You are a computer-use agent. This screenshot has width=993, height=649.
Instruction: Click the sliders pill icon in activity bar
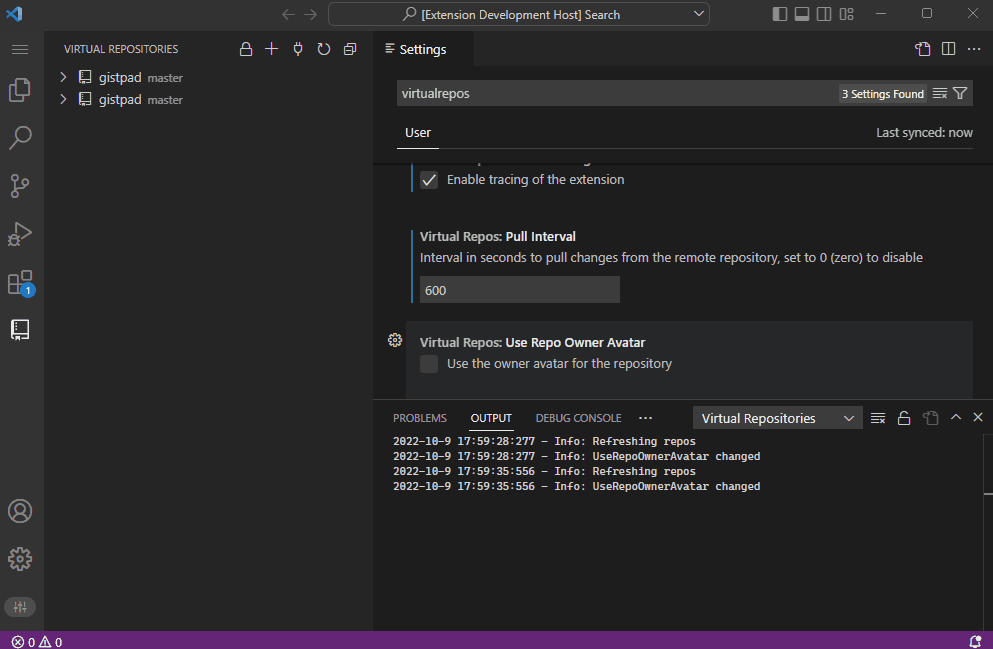coord(20,607)
